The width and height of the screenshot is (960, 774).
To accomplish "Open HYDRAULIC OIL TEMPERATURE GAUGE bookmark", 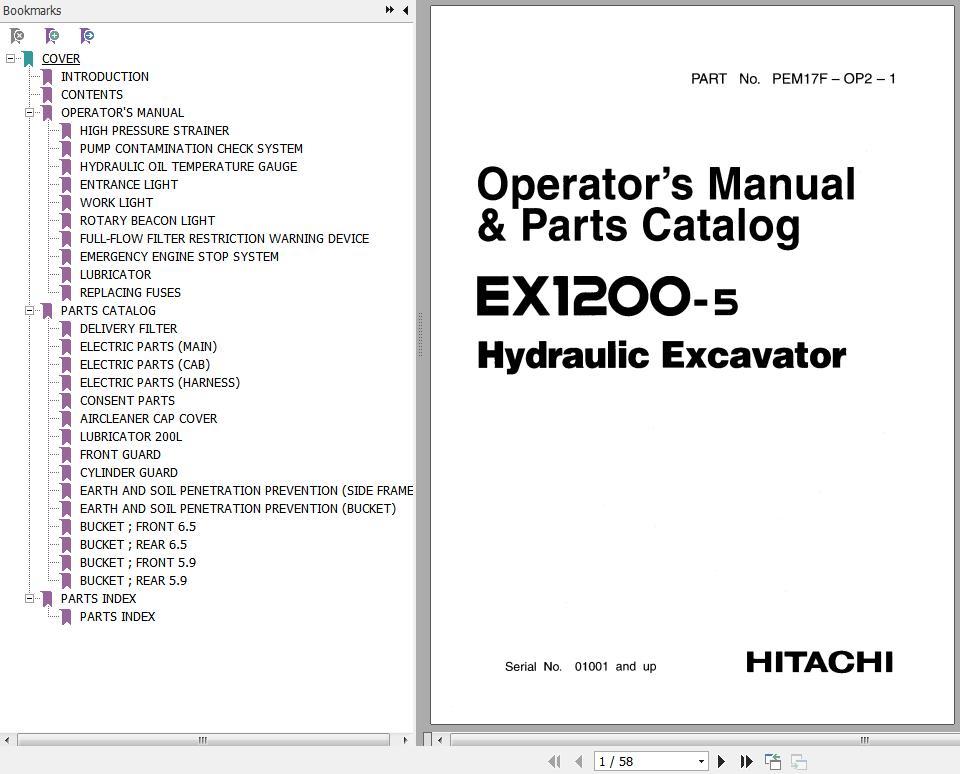I will (x=189, y=167).
